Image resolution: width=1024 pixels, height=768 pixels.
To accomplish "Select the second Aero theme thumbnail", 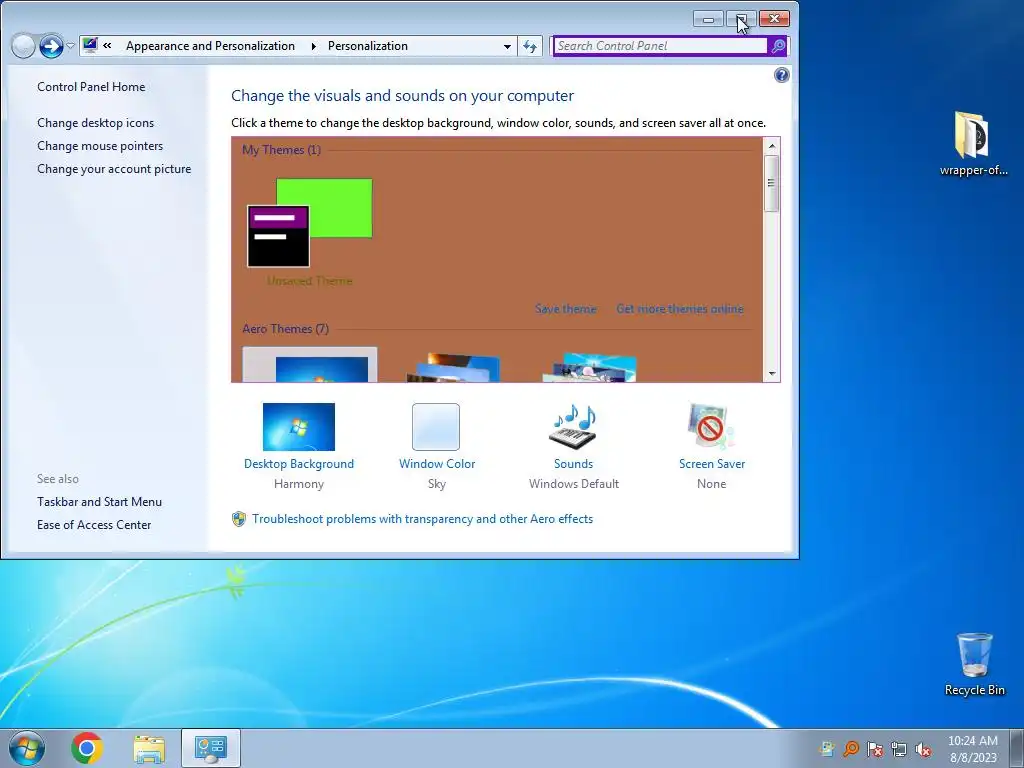I will pyautogui.click(x=453, y=368).
